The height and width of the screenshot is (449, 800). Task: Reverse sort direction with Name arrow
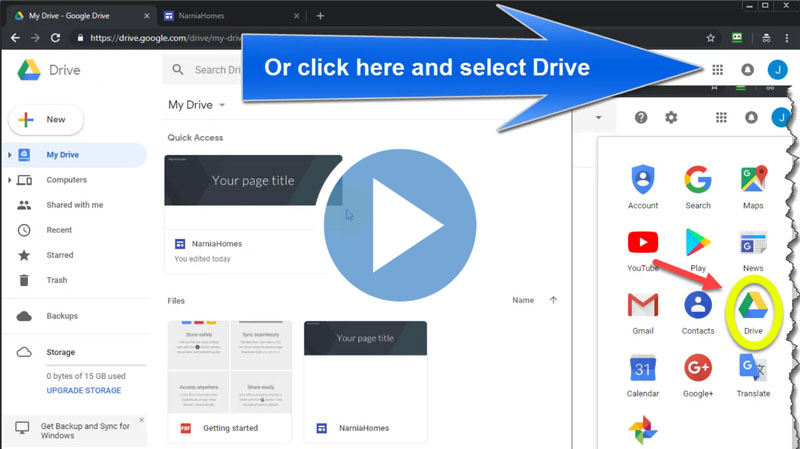click(553, 300)
